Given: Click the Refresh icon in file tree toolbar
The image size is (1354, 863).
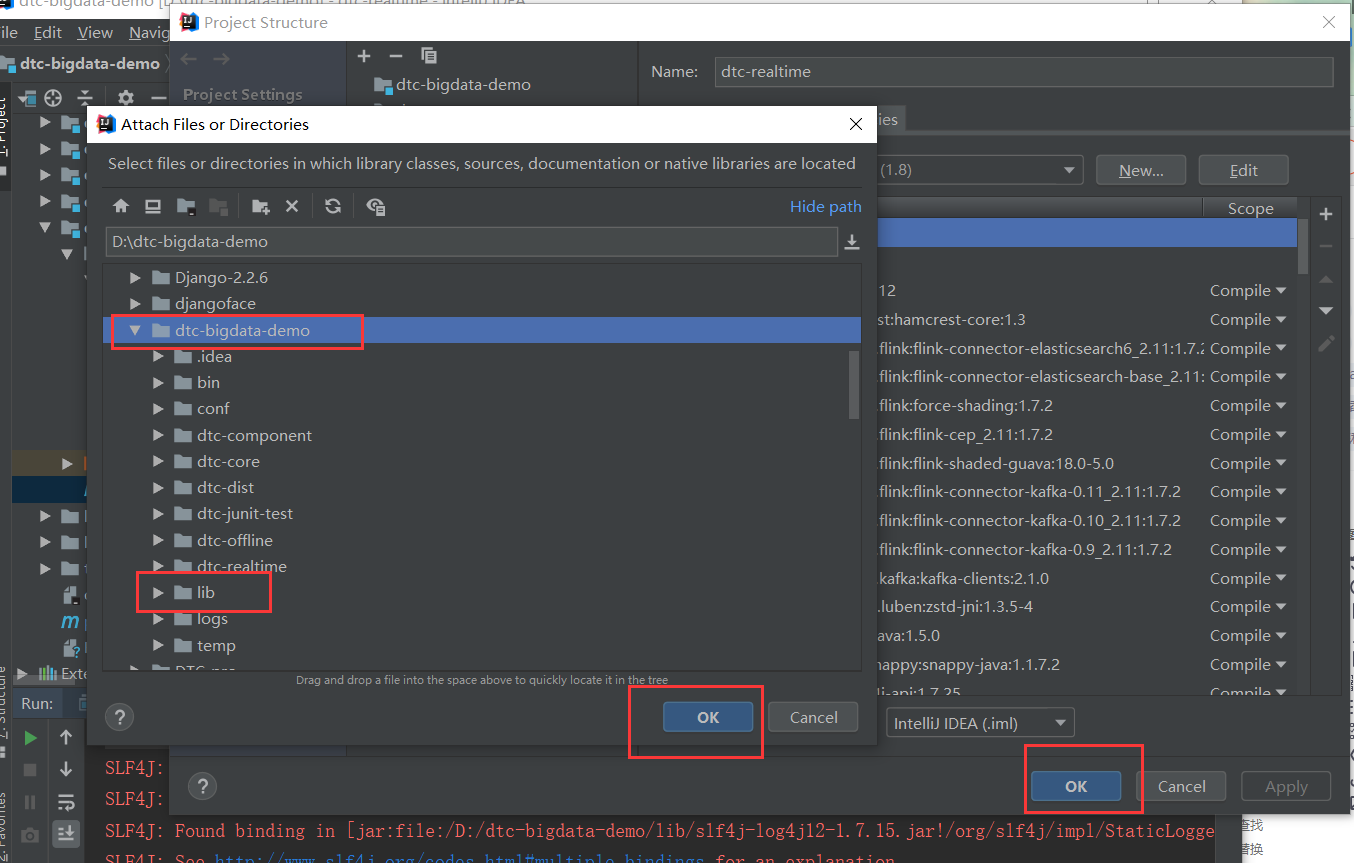Looking at the screenshot, I should [x=330, y=206].
